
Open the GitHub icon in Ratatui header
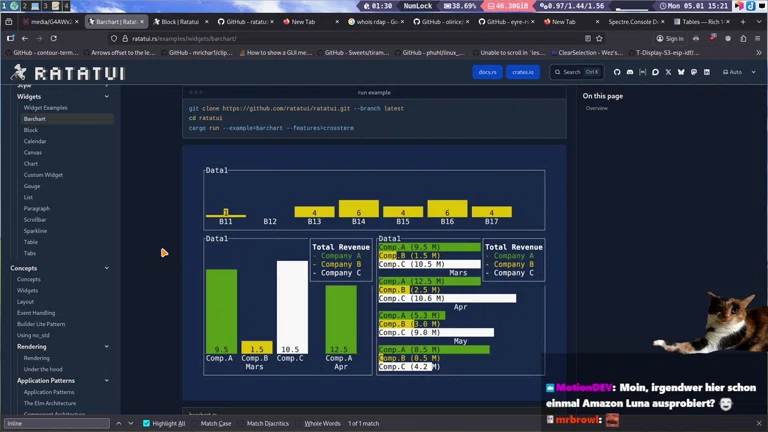617,72
